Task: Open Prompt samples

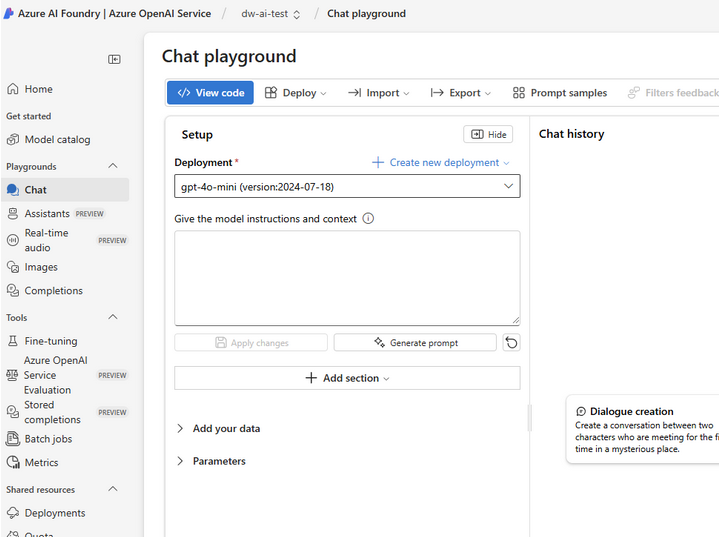Action: (560, 93)
